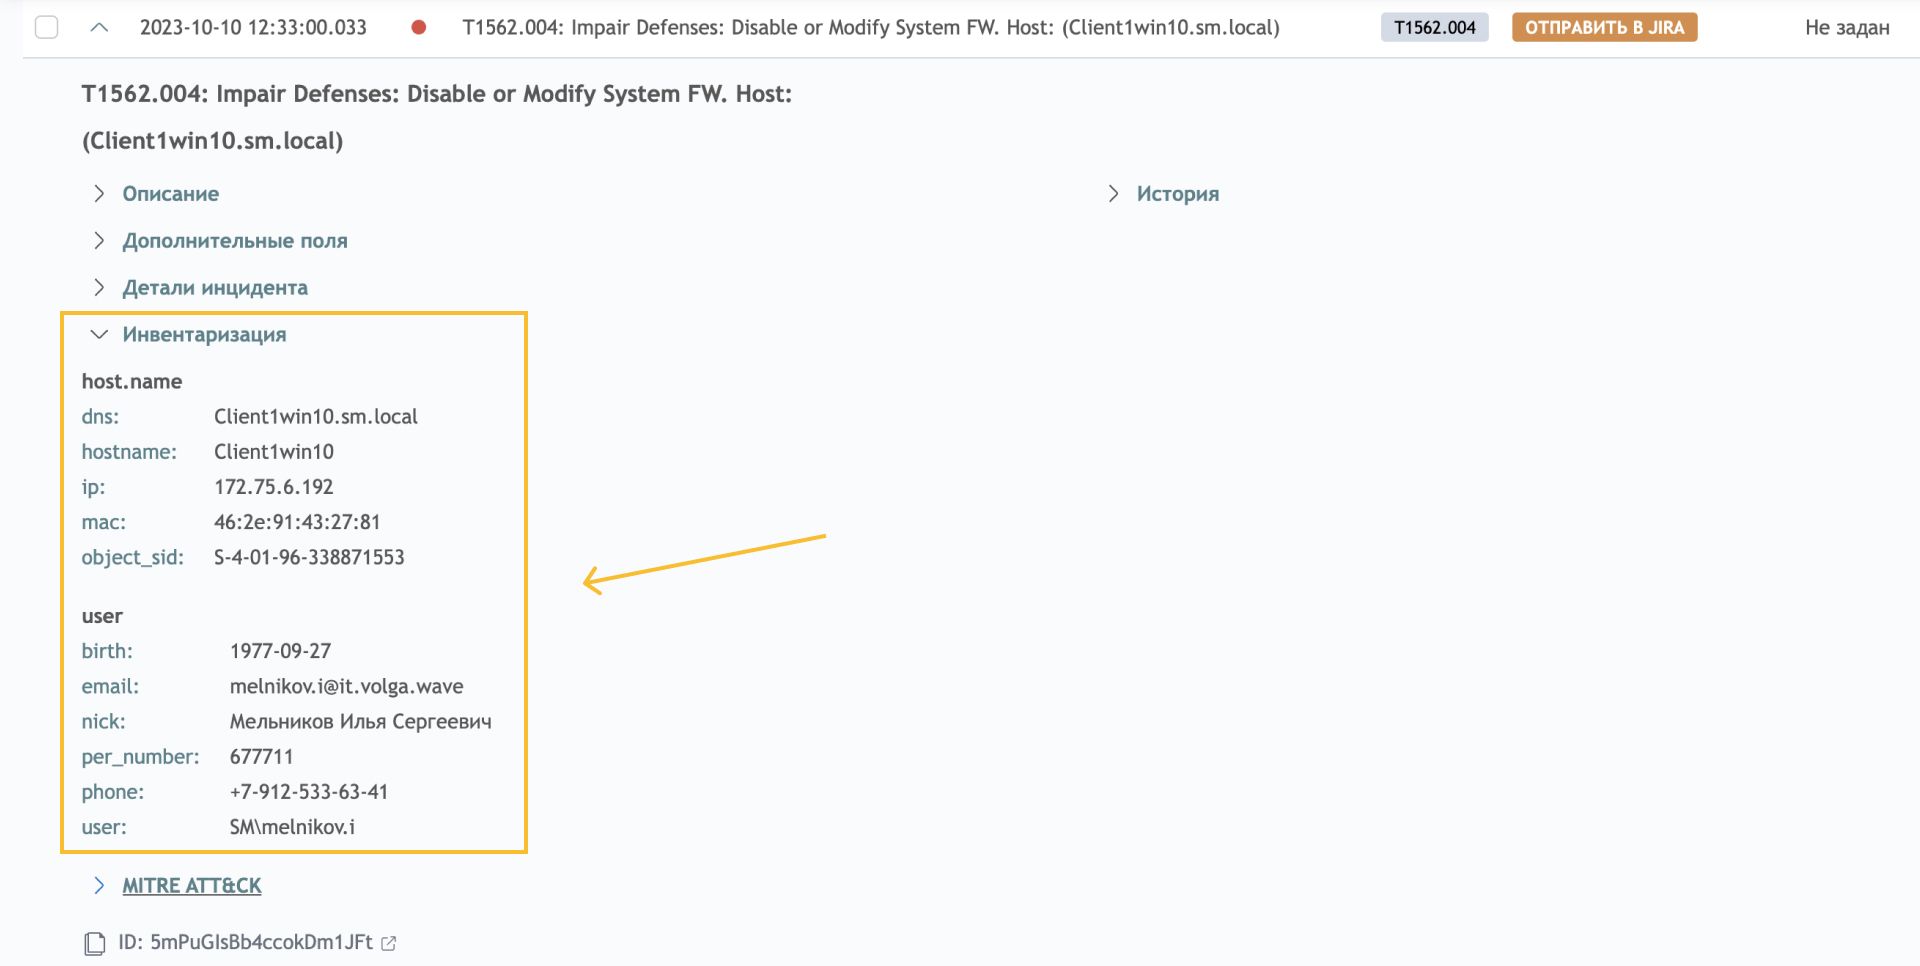Screen dimensions: 1920x966
Task: Select the per_number value 677711
Action: [261, 757]
